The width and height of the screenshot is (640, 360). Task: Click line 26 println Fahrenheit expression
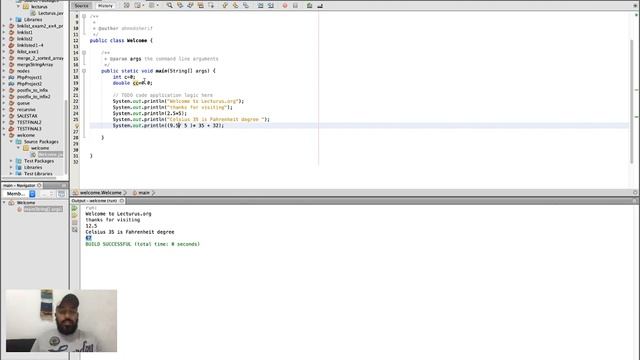[x=168, y=126]
